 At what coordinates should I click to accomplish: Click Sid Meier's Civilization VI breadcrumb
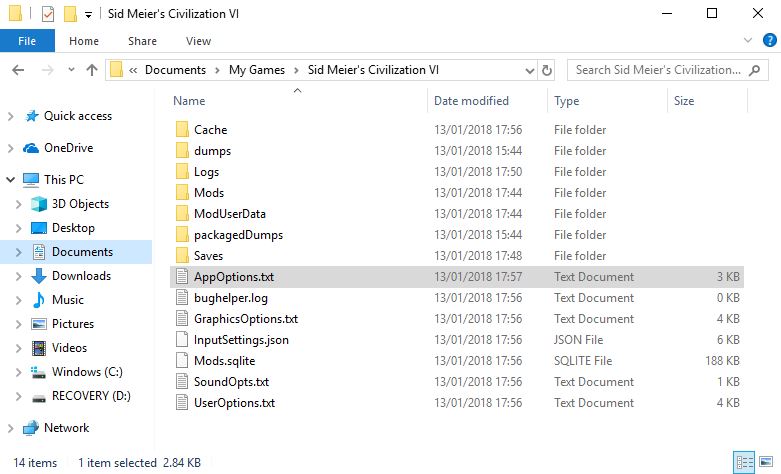point(373,70)
